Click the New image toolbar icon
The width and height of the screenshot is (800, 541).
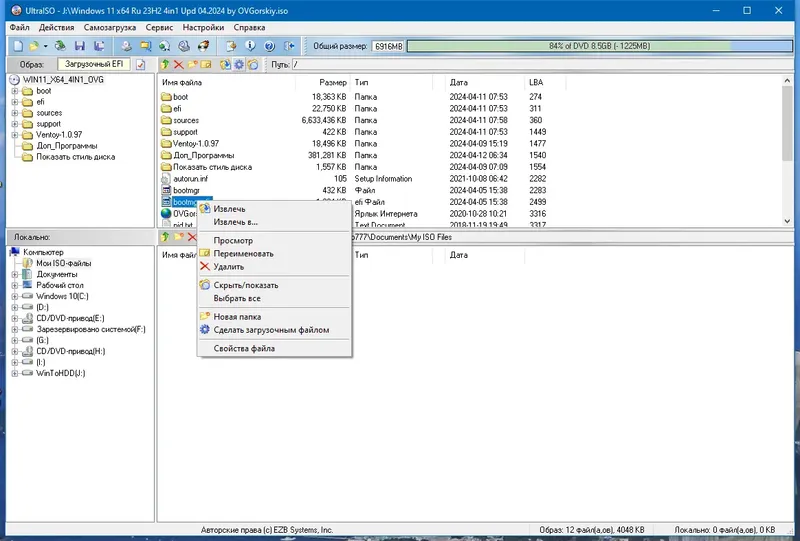(x=18, y=46)
